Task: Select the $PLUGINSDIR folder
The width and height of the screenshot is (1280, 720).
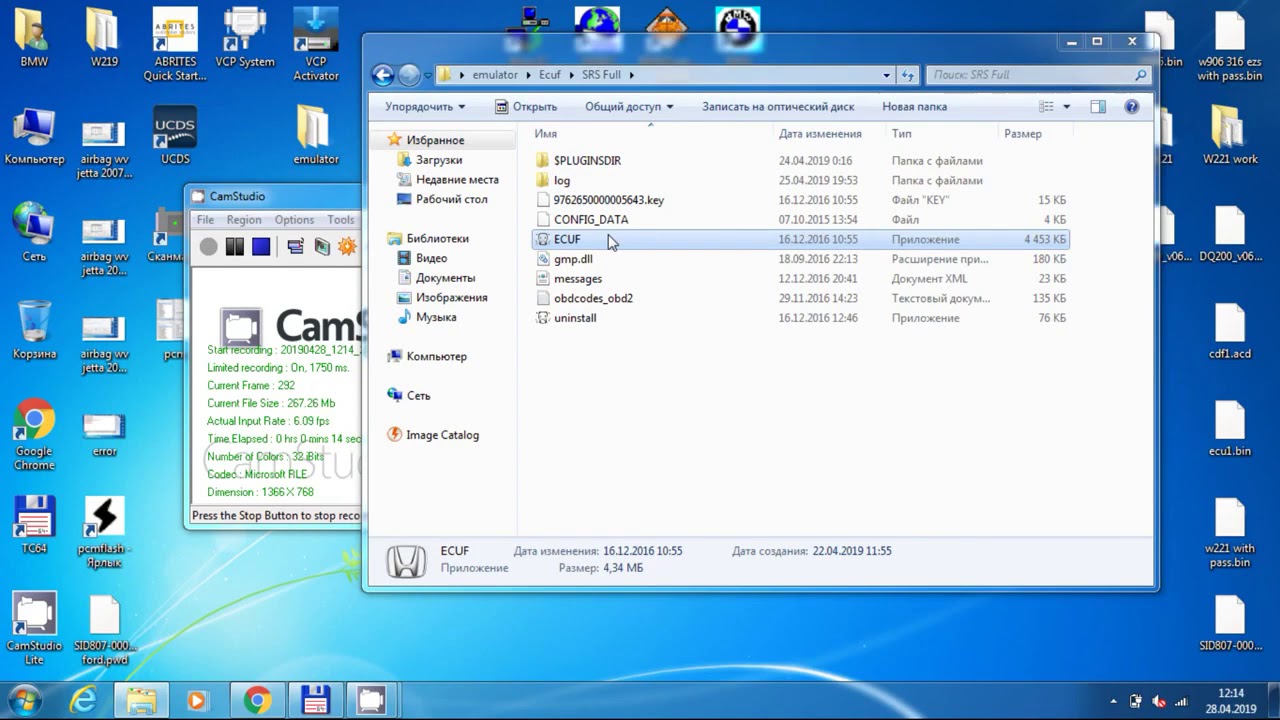Action: pyautogui.click(x=587, y=161)
